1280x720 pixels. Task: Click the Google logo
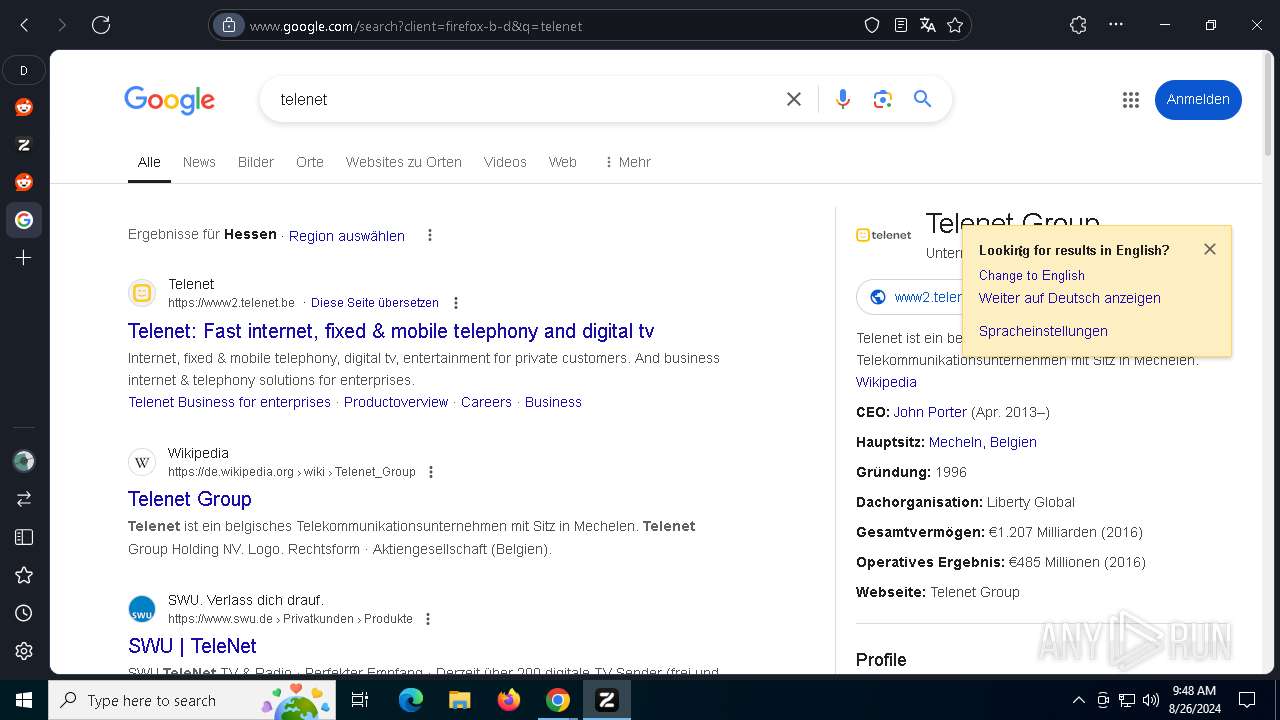(170, 100)
